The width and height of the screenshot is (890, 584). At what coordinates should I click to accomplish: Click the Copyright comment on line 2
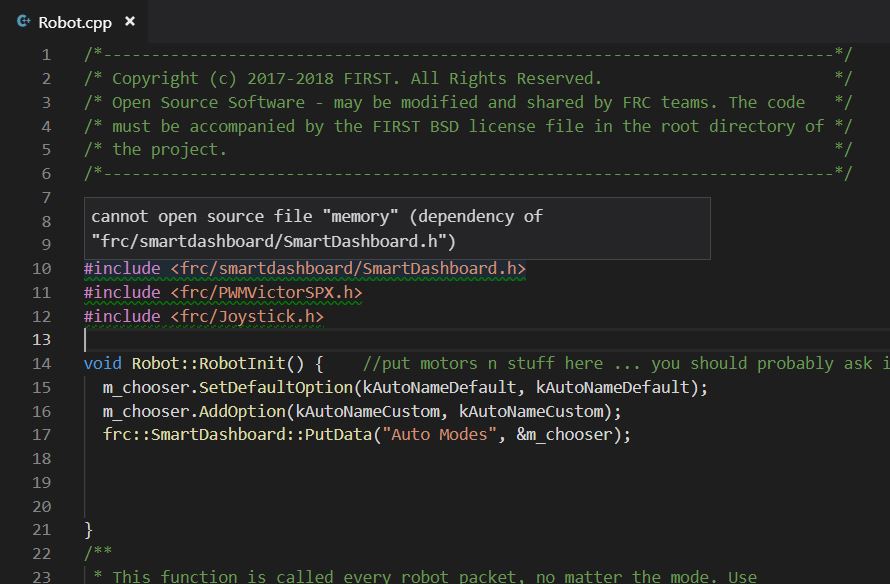pos(356,78)
